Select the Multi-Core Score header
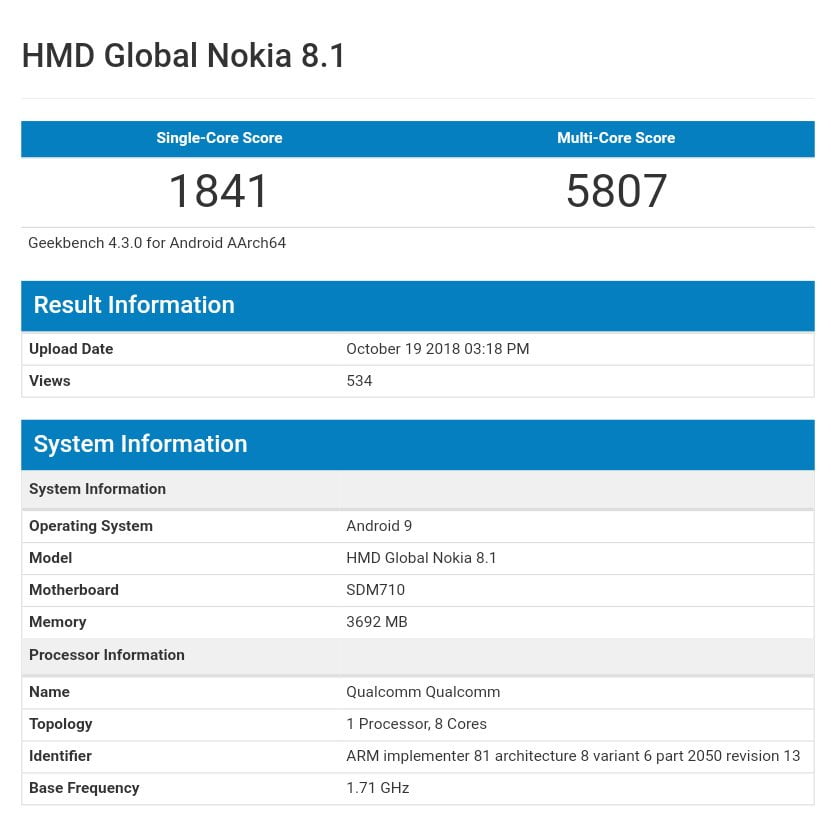Viewport: 831px width, 825px height. [616, 138]
